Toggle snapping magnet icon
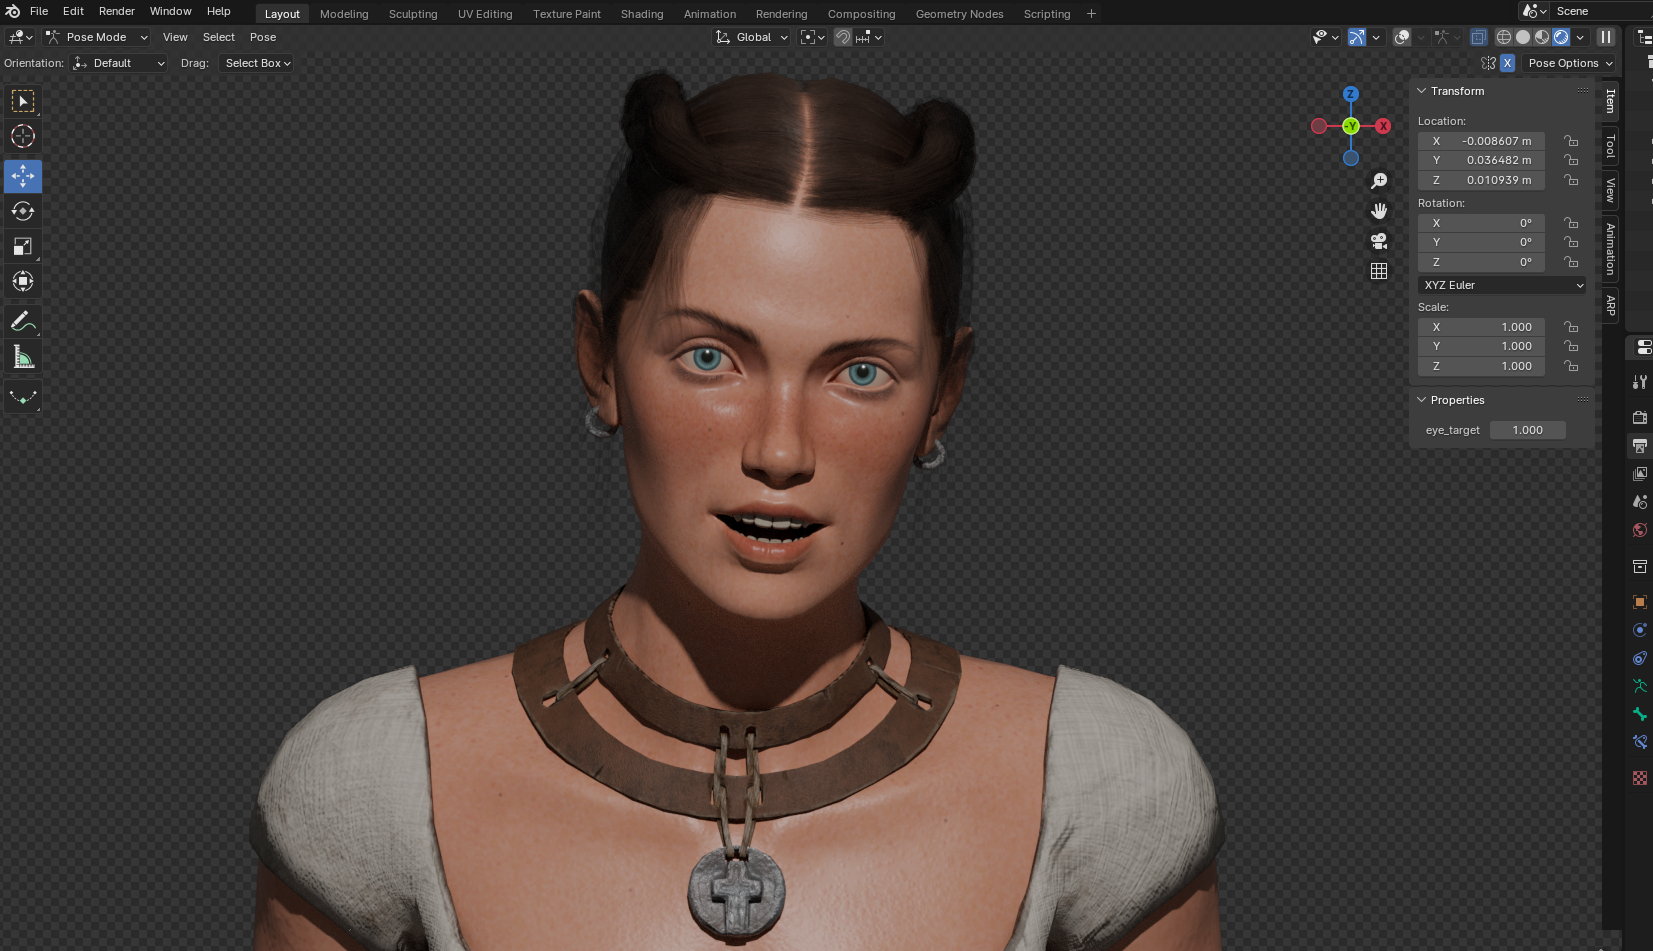Viewport: 1653px width, 951px height. pyautogui.click(x=843, y=37)
